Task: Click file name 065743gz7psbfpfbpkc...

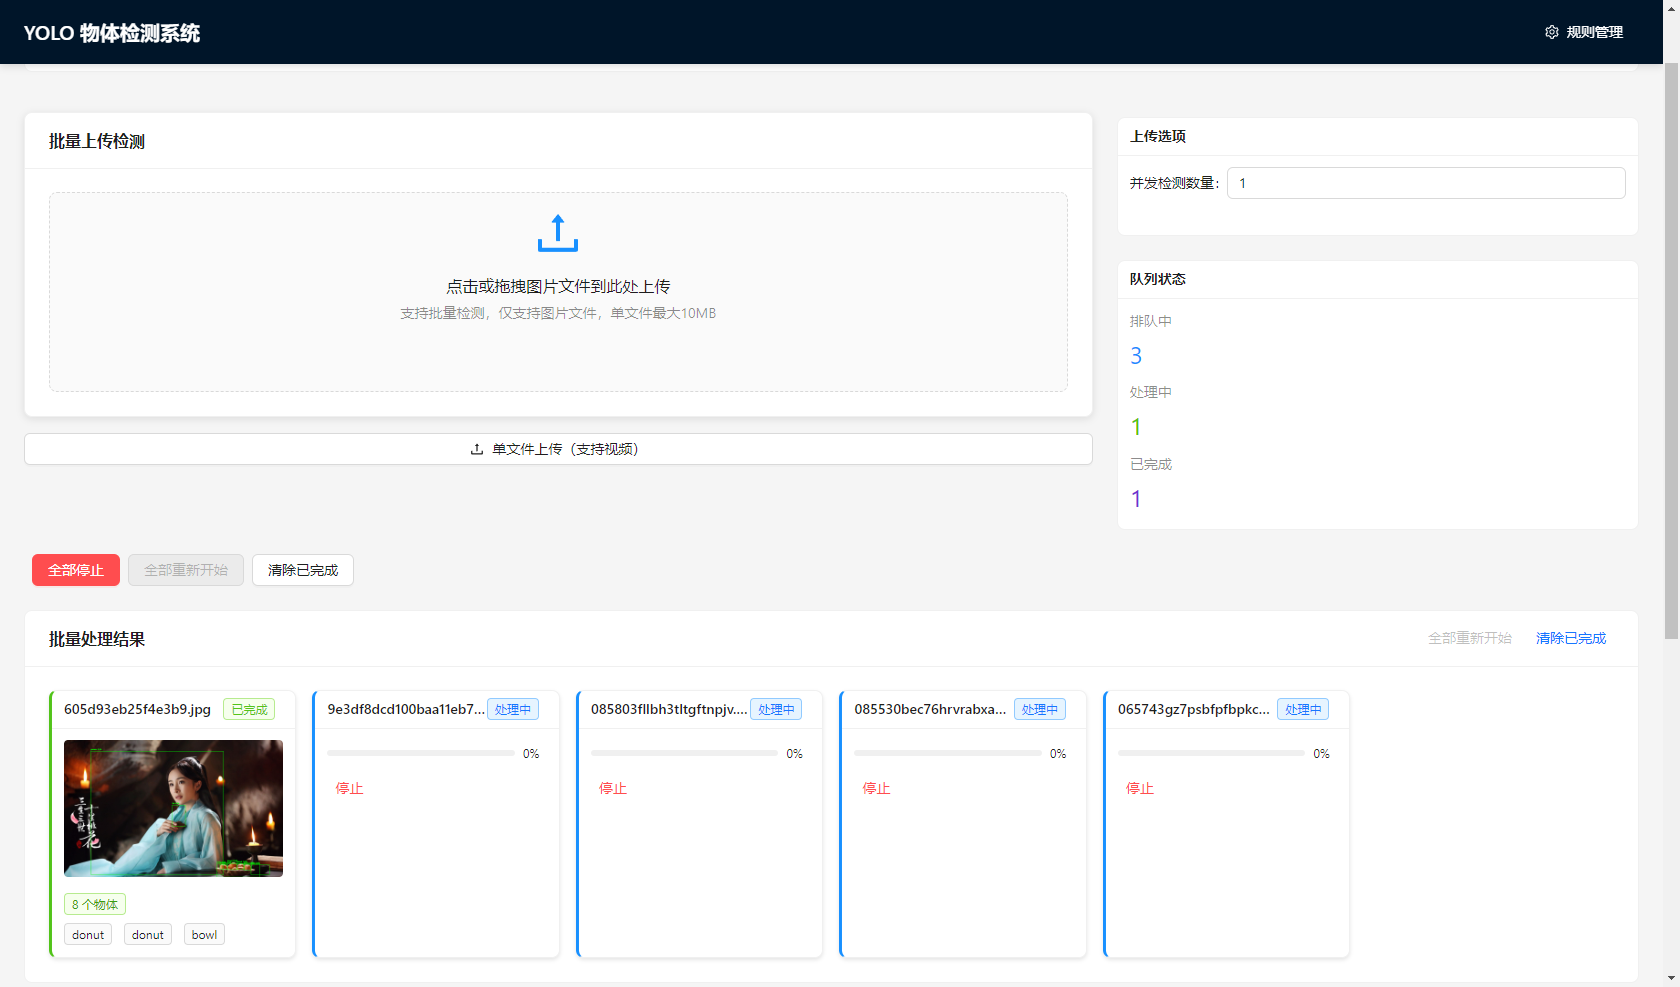Action: tap(1194, 709)
